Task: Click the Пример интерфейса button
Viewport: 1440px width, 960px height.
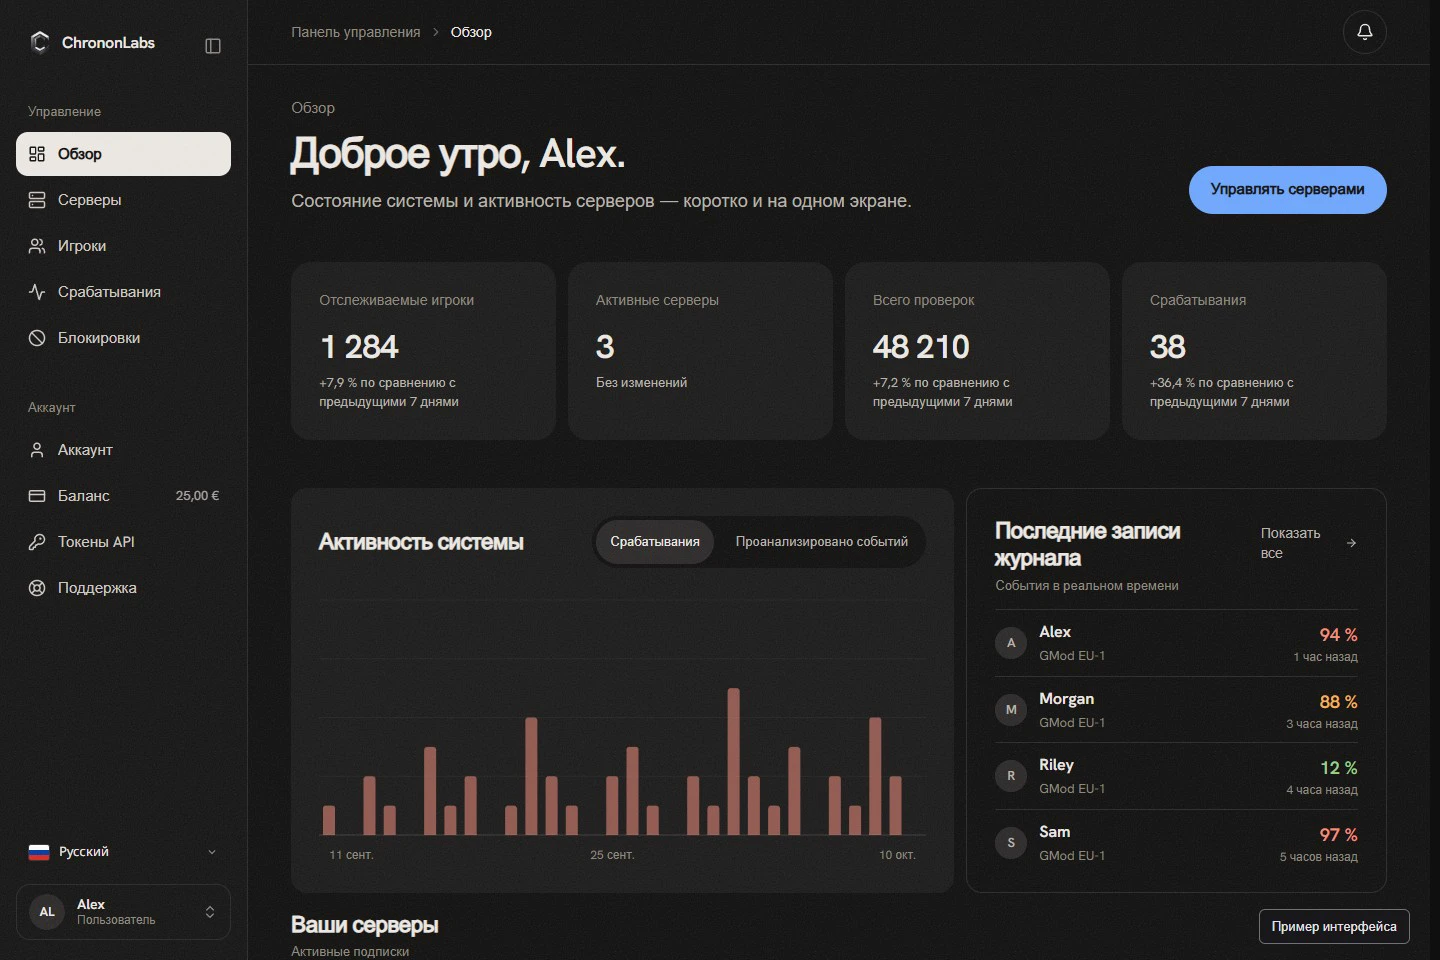Action: pos(1334,927)
